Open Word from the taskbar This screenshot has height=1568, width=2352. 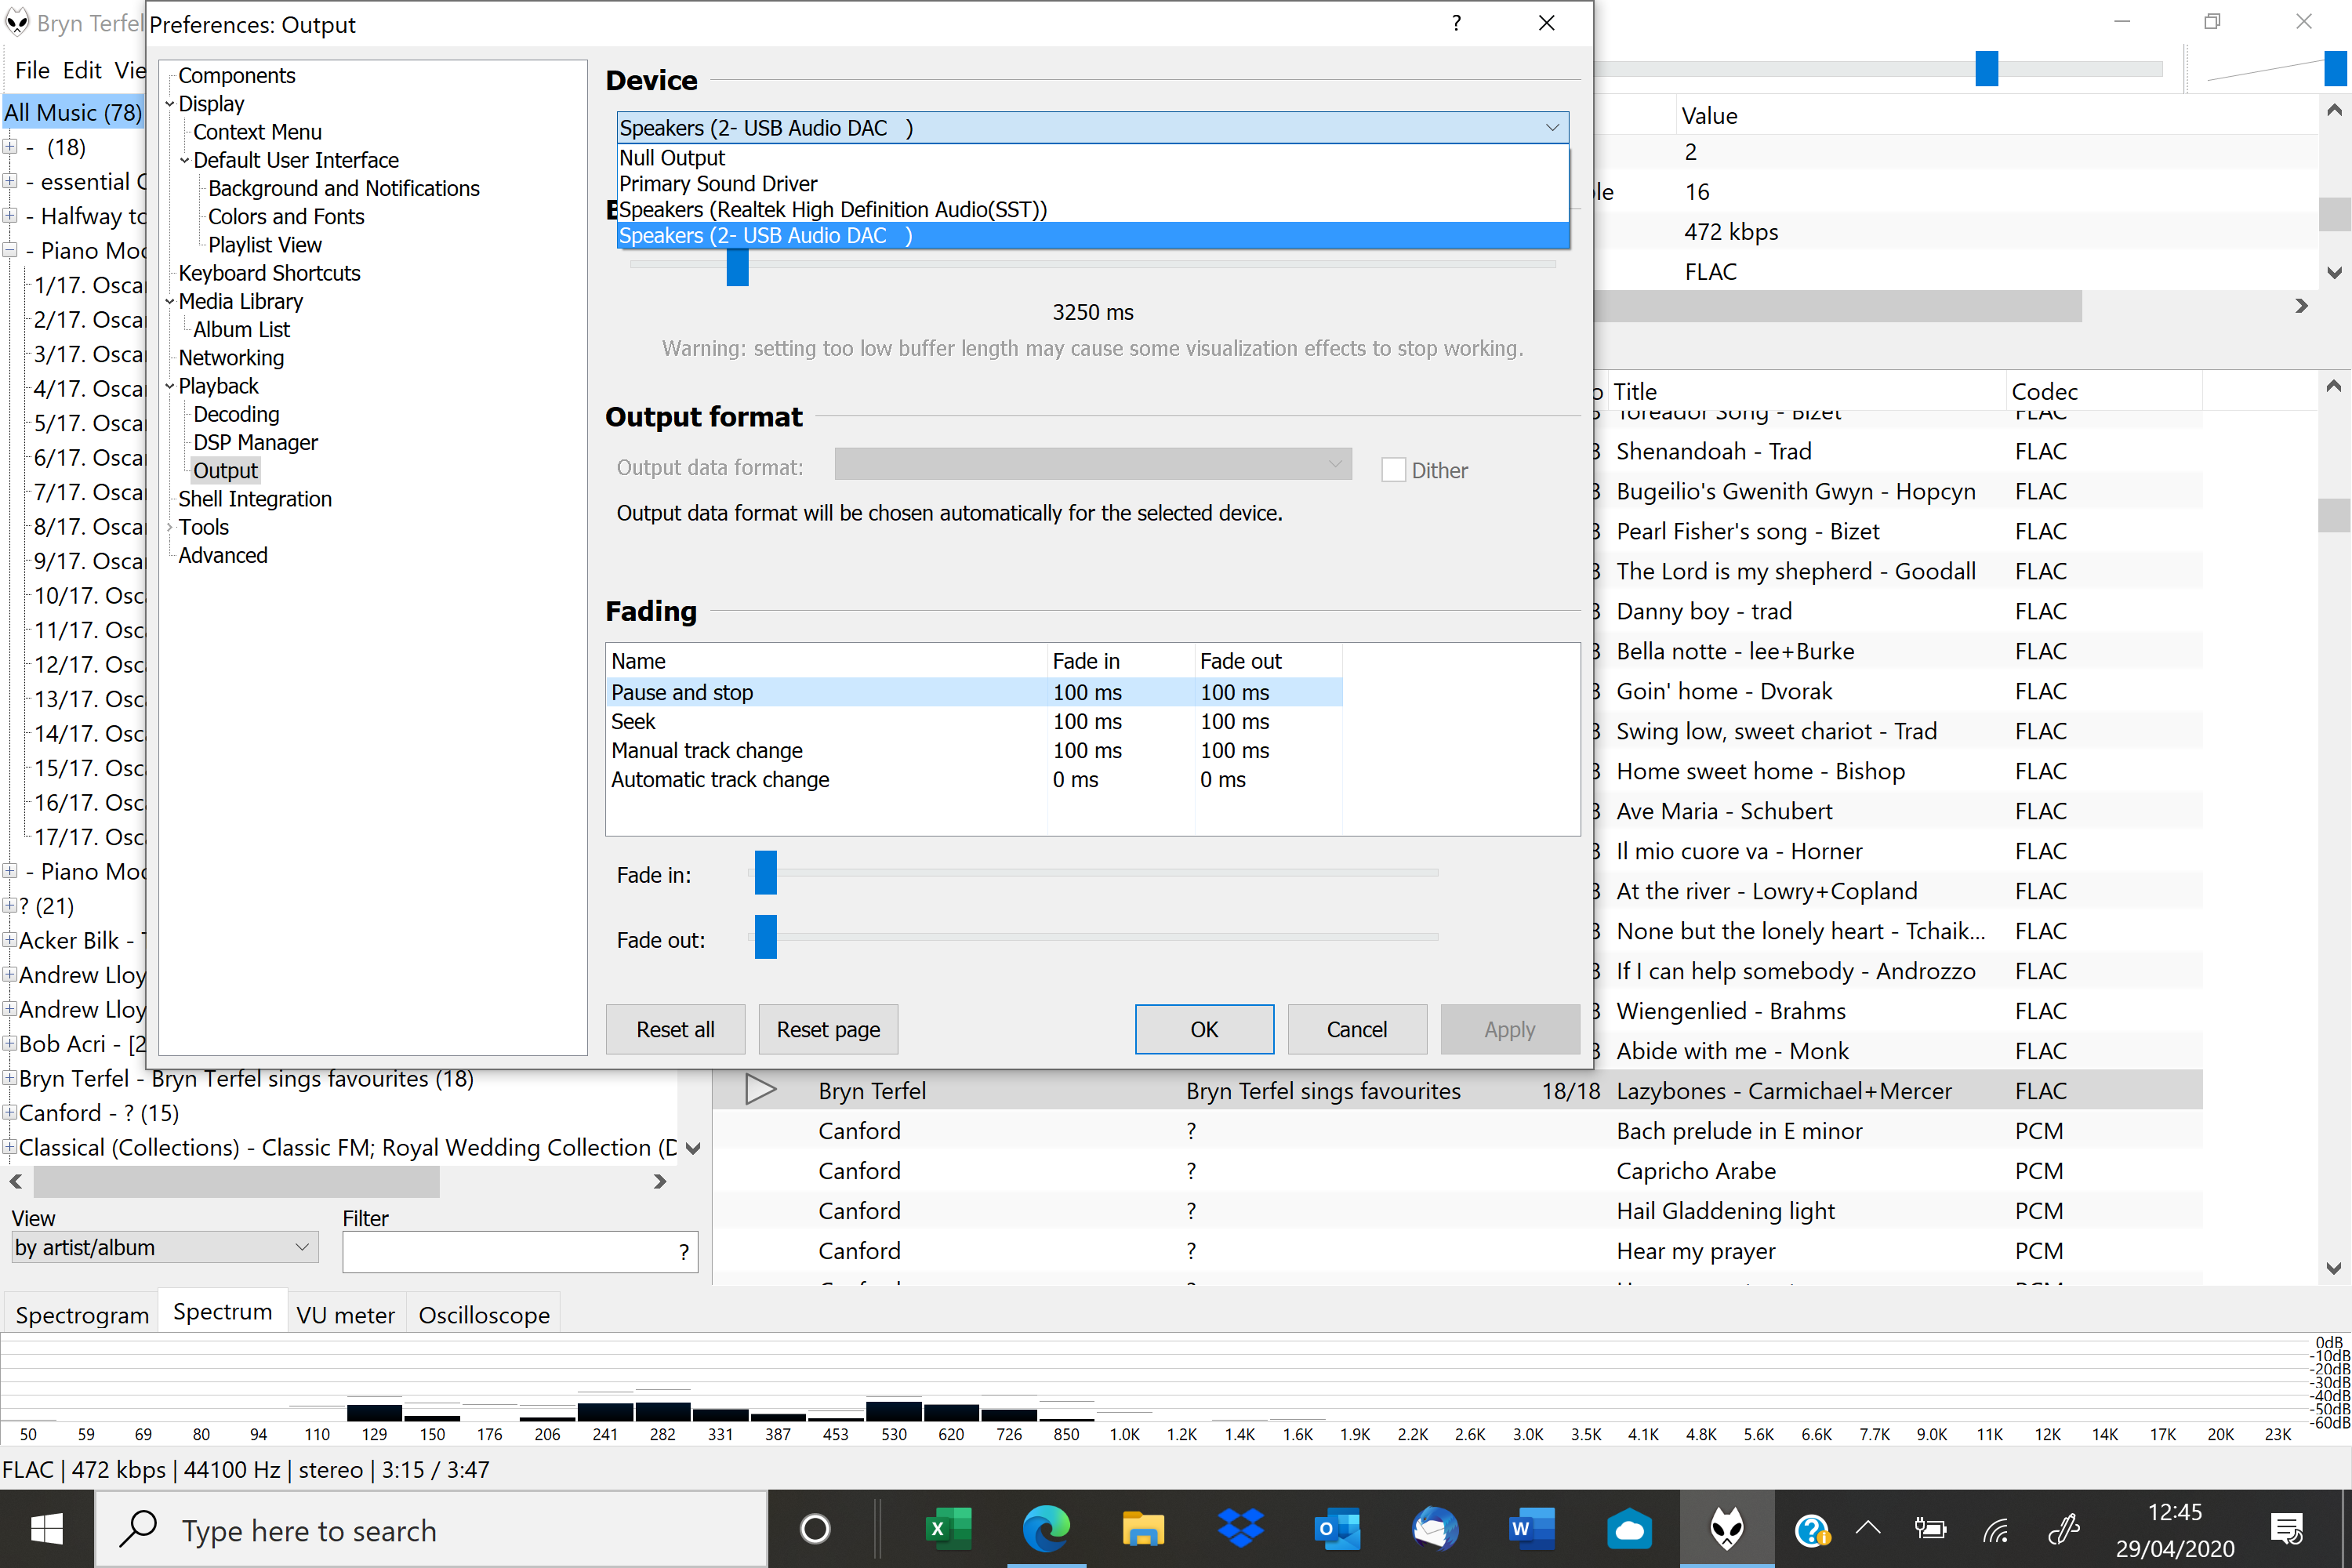point(1532,1529)
